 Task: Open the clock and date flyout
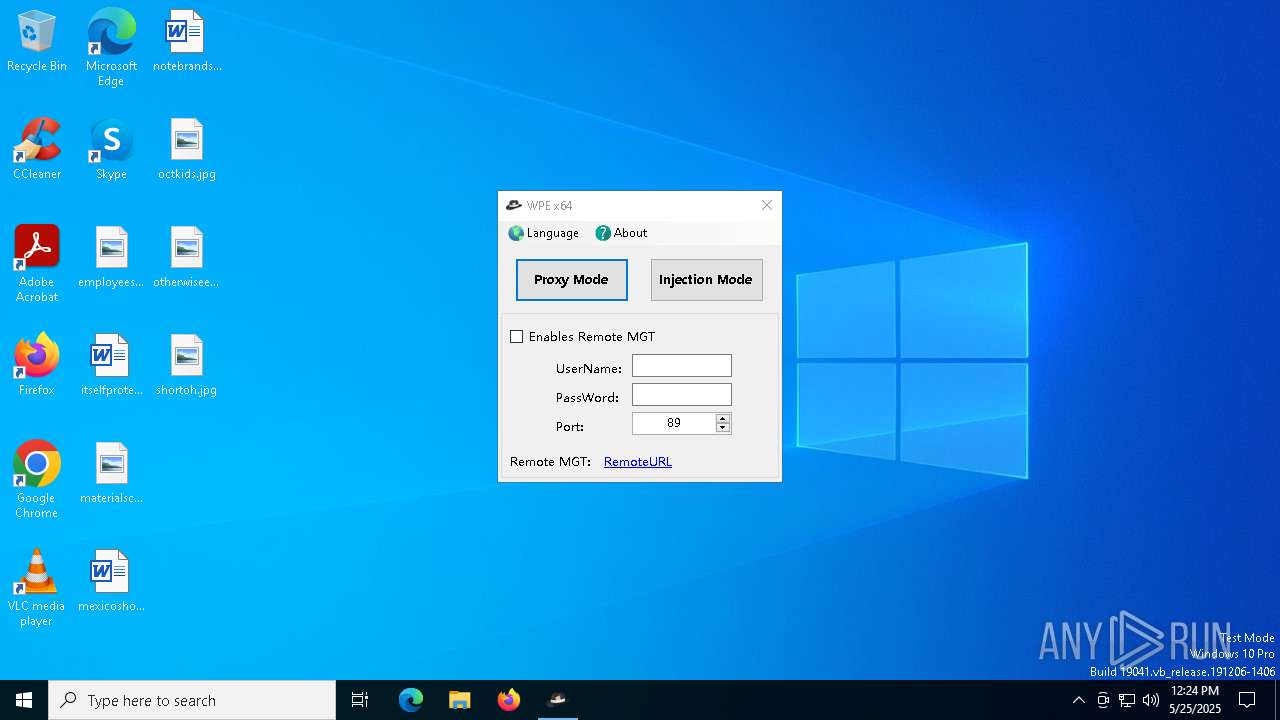(x=1195, y=700)
